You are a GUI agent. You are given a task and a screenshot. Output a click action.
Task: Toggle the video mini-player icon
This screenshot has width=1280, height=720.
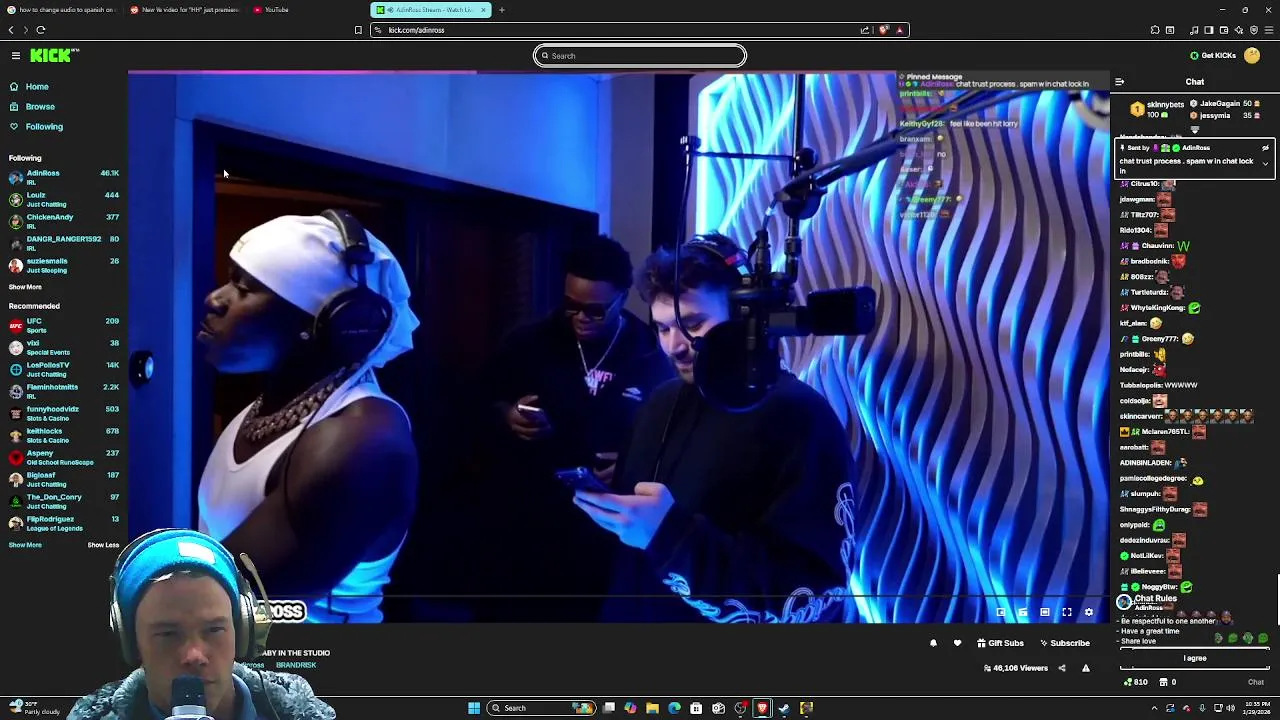pyautogui.click(x=1001, y=612)
